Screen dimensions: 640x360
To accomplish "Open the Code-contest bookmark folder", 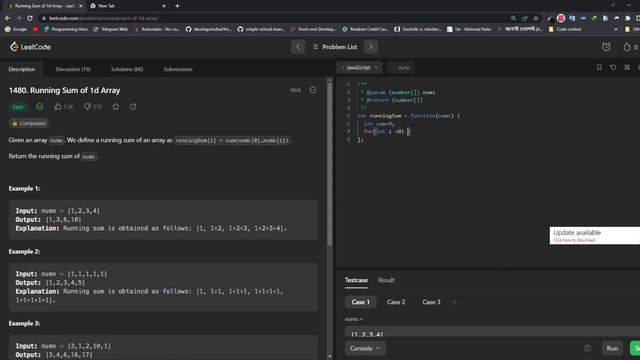I will pos(565,29).
